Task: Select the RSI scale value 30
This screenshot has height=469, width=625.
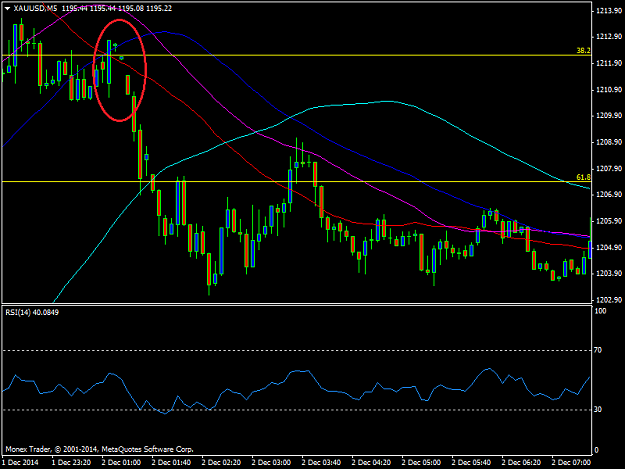Action: pos(598,409)
